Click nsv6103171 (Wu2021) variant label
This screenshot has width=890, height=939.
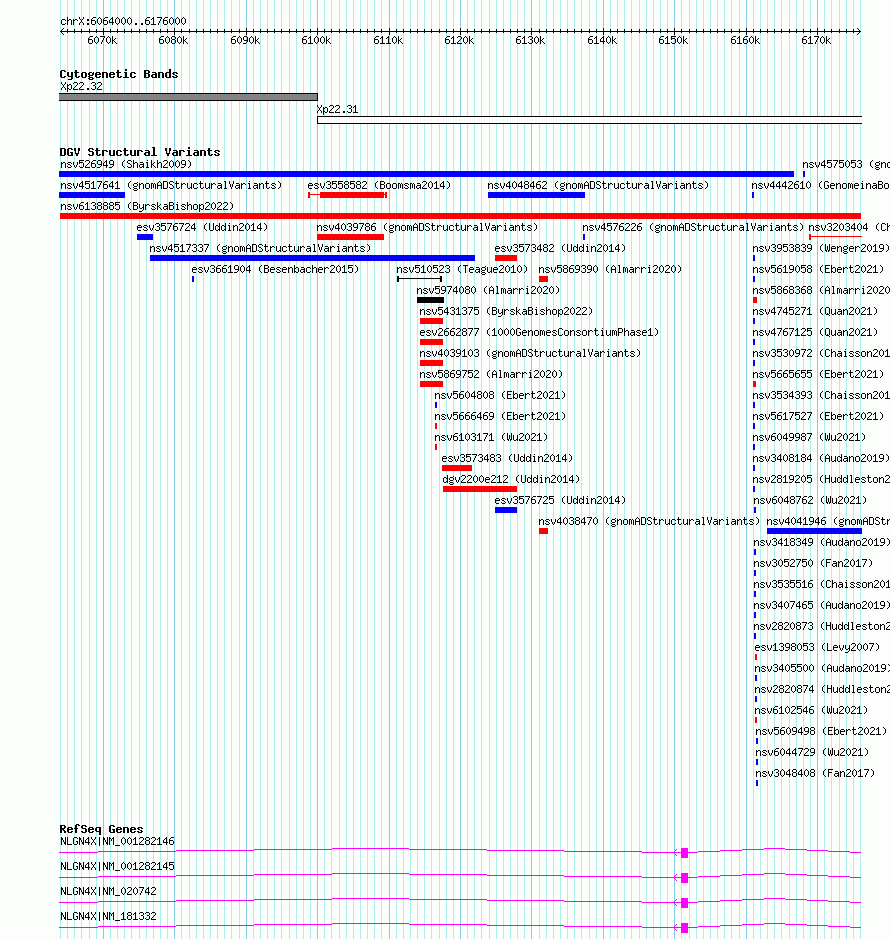pos(491,437)
